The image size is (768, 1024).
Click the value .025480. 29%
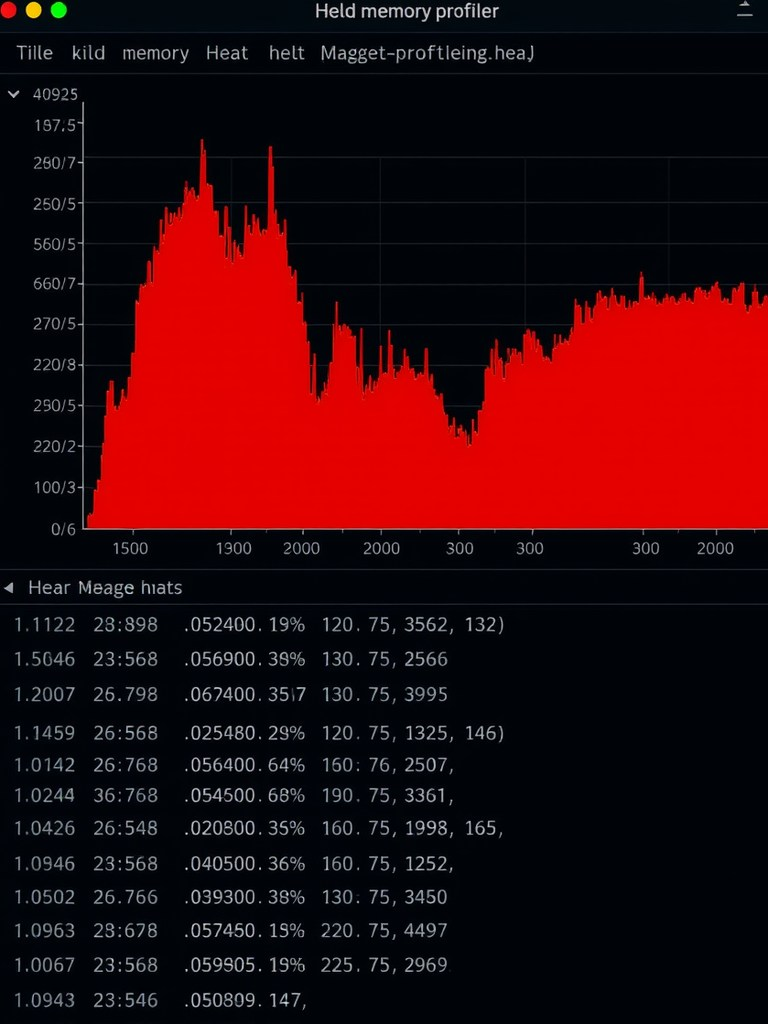click(244, 733)
